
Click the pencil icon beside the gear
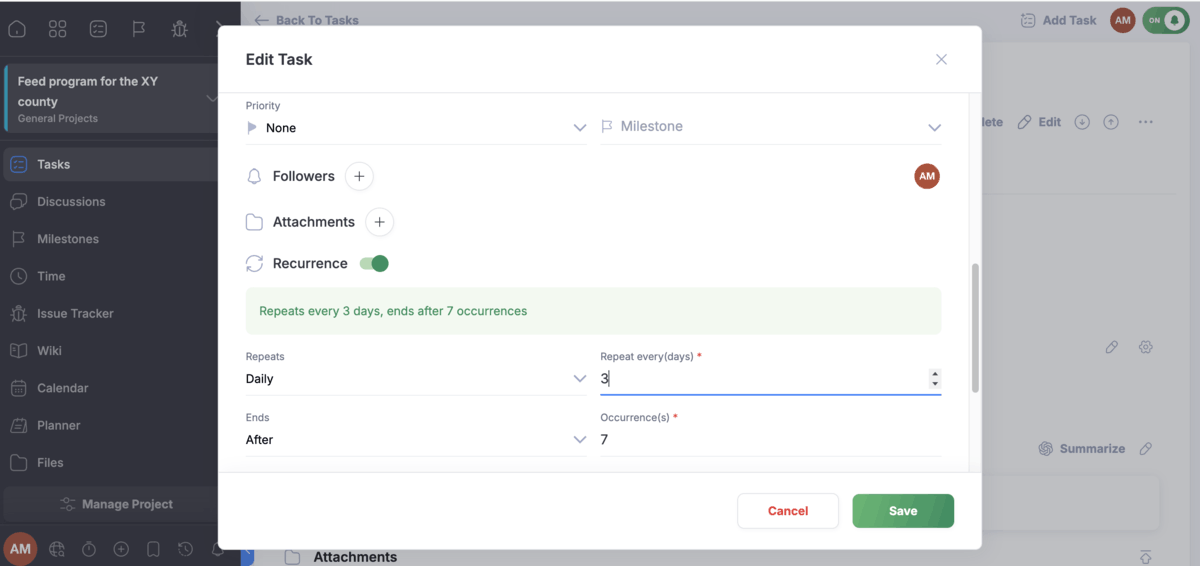(1112, 347)
